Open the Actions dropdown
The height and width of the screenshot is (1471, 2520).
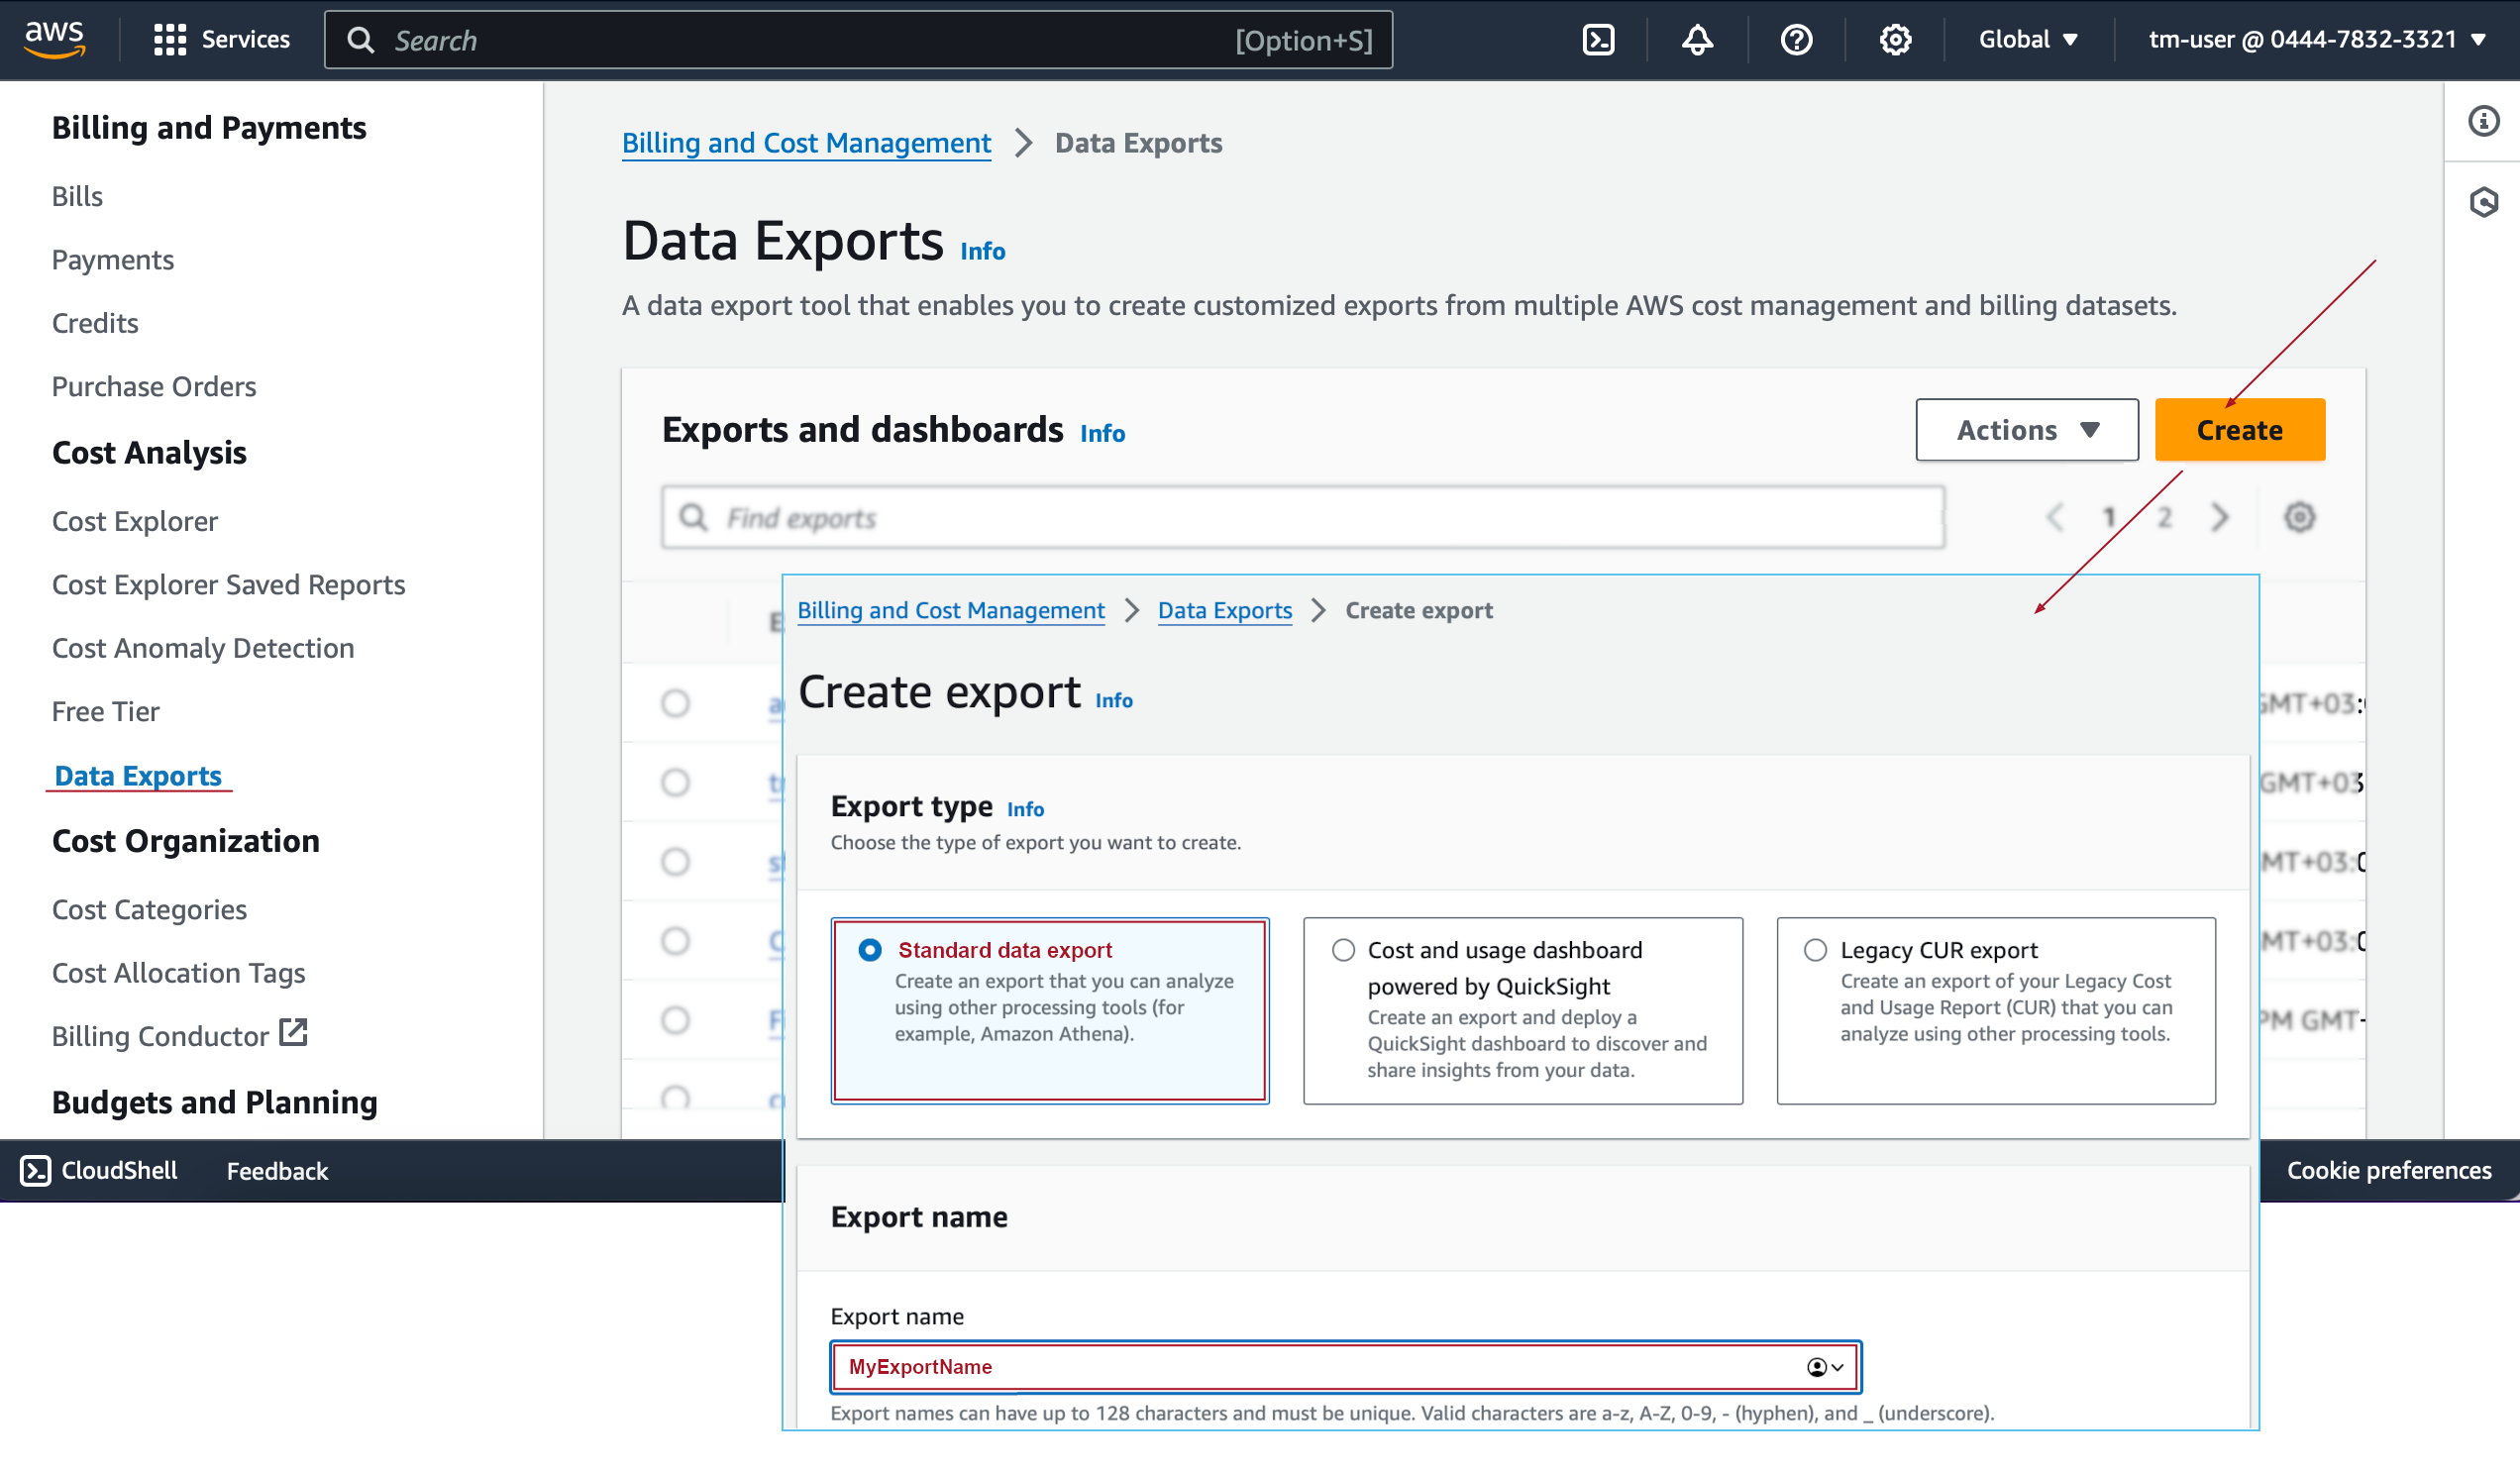point(2026,430)
